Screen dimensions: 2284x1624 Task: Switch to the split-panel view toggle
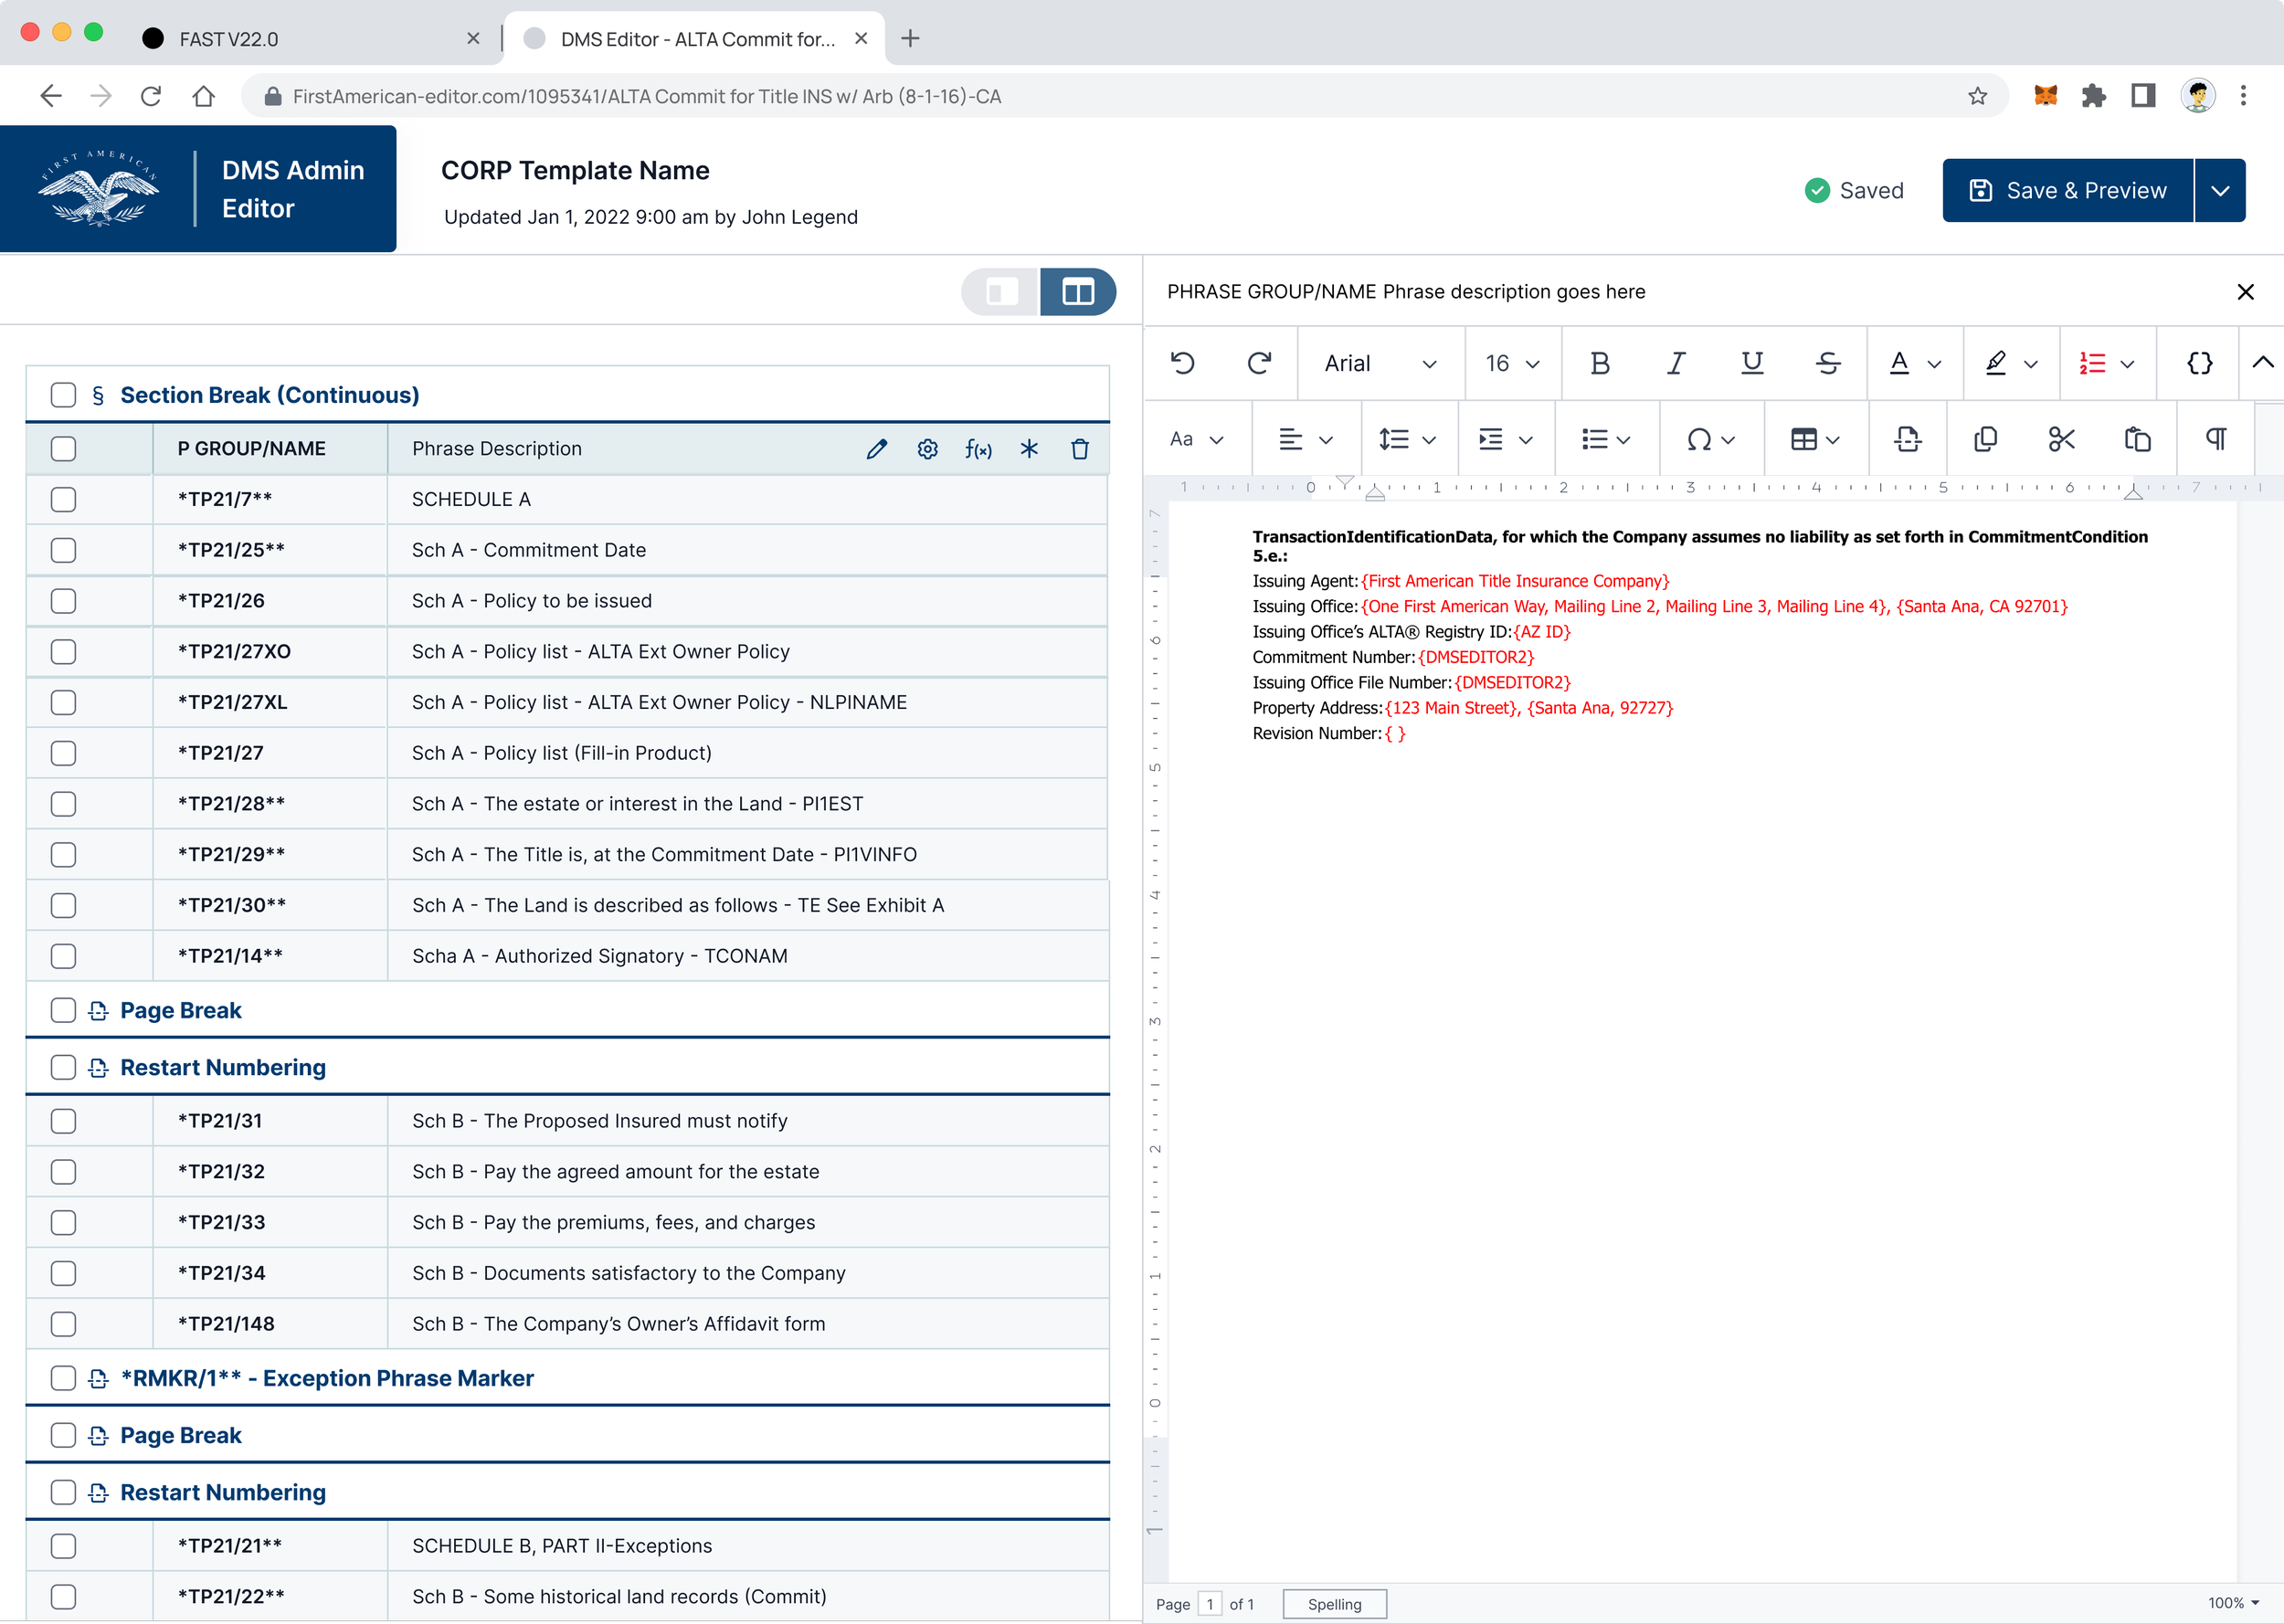[x=1077, y=292]
